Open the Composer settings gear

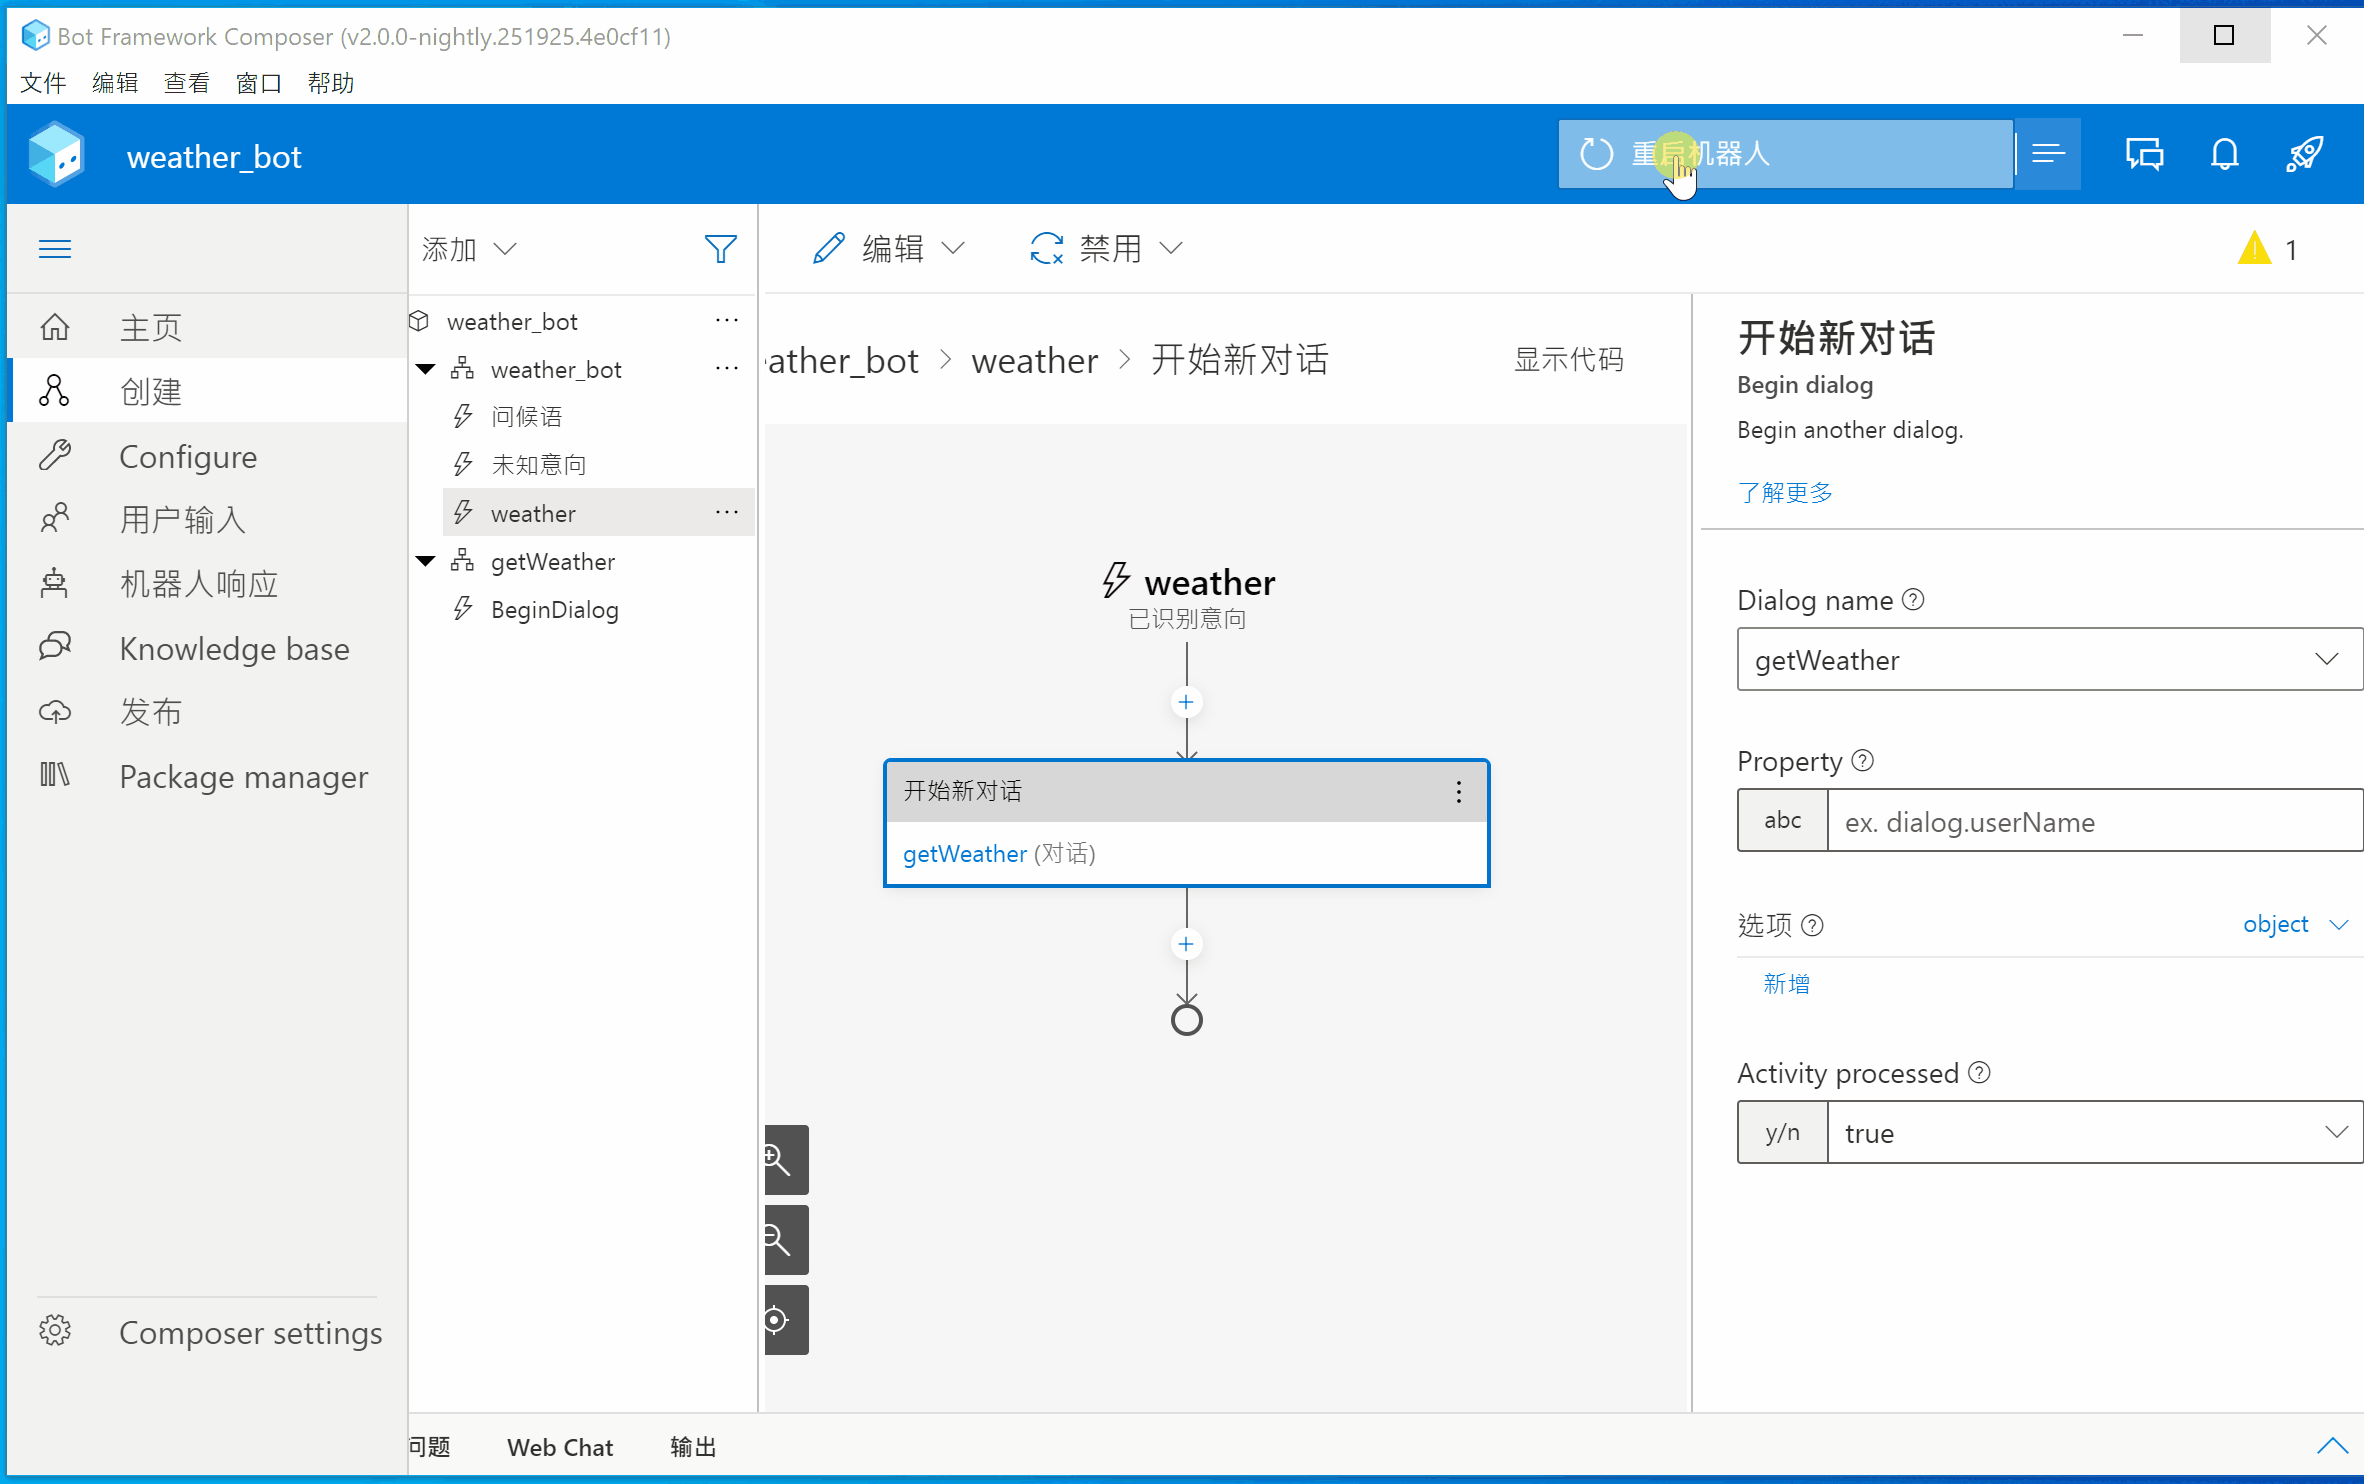[55, 1331]
